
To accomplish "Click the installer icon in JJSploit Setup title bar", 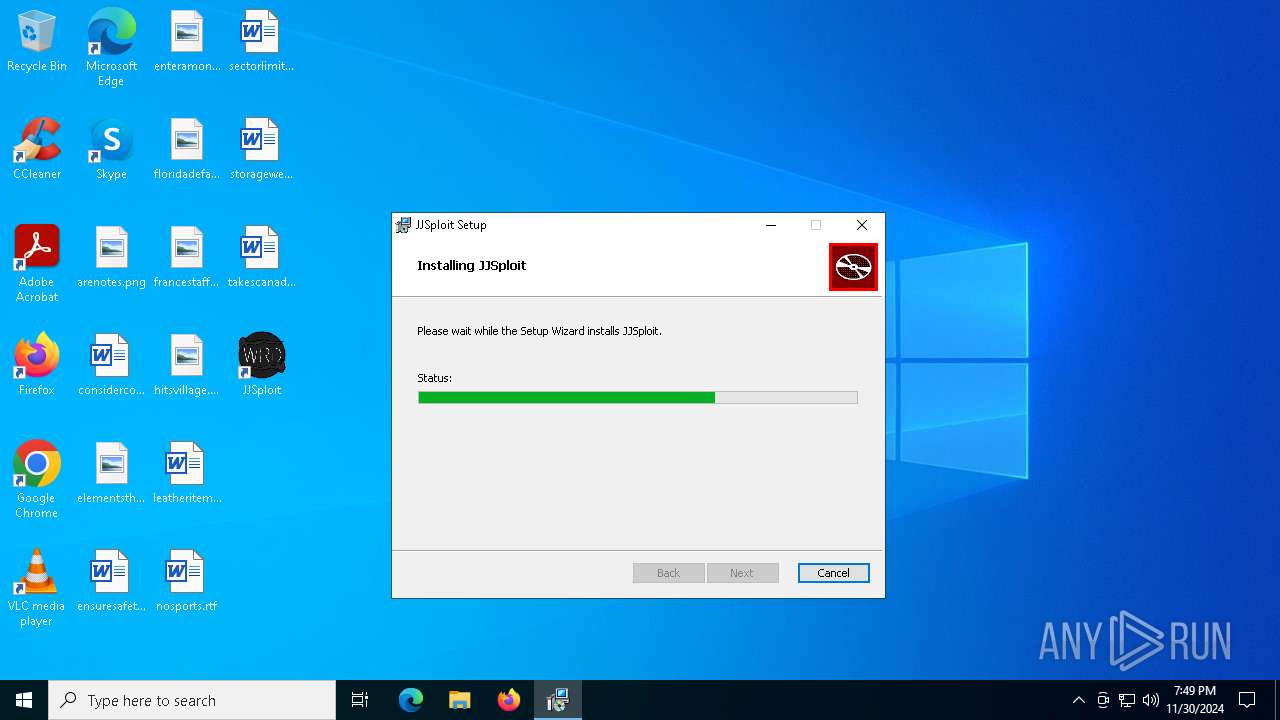I will (x=403, y=225).
